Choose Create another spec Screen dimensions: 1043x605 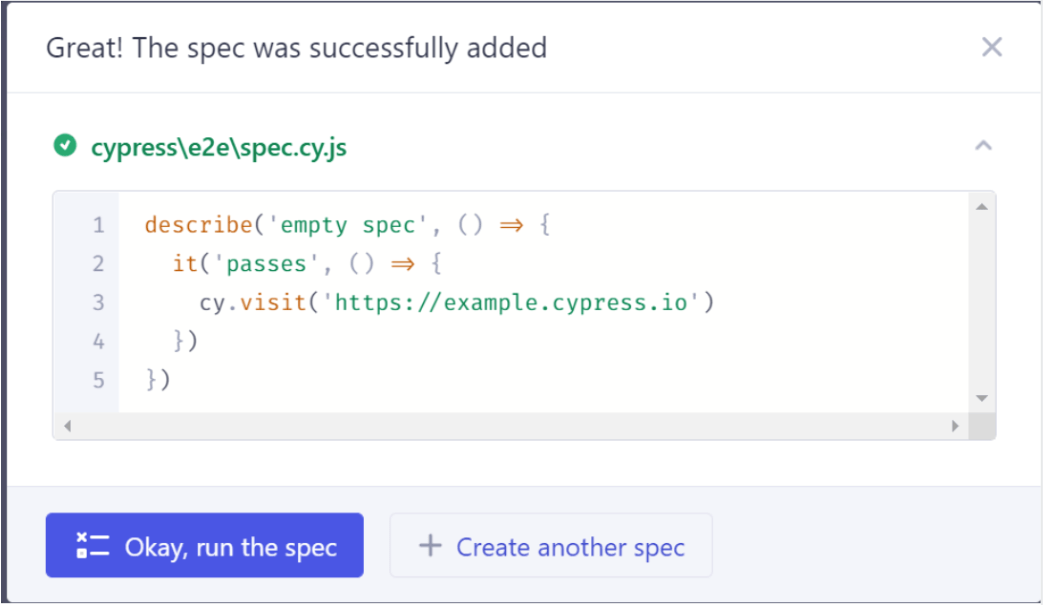[x=550, y=545]
